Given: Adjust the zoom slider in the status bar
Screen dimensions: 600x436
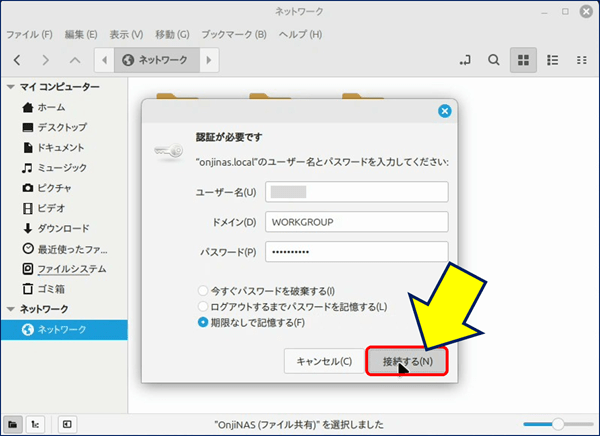Looking at the screenshot, I should coord(558,424).
